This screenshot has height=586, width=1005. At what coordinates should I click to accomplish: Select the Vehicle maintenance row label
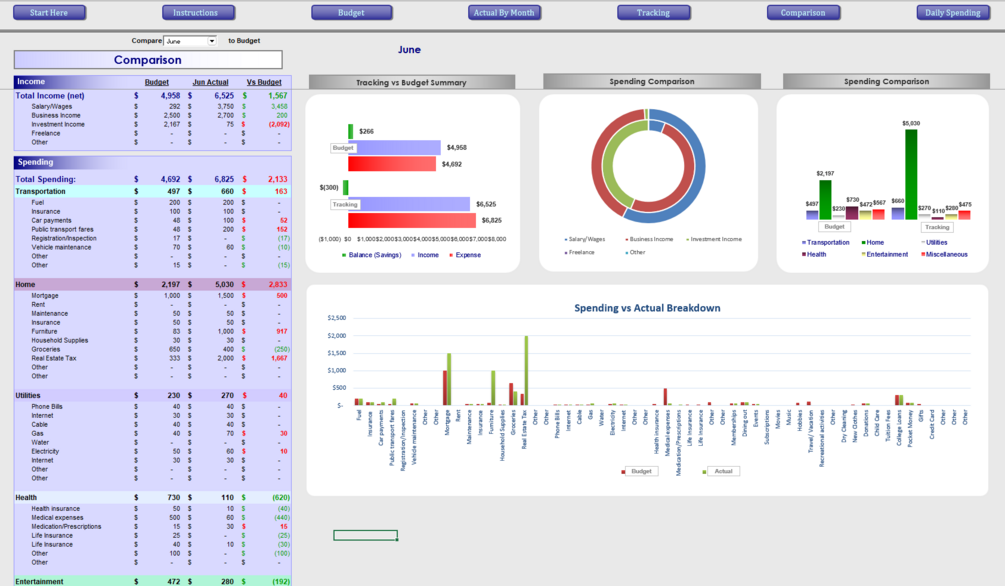click(61, 247)
